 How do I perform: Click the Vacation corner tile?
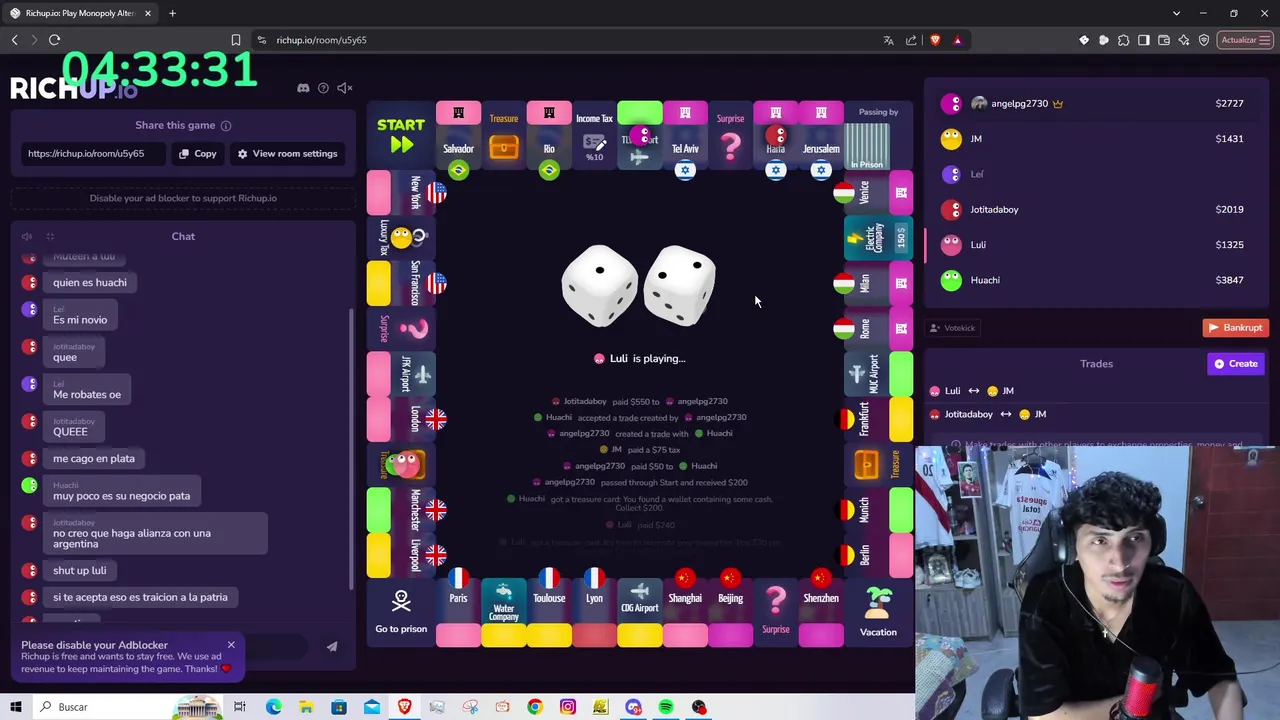(x=879, y=612)
